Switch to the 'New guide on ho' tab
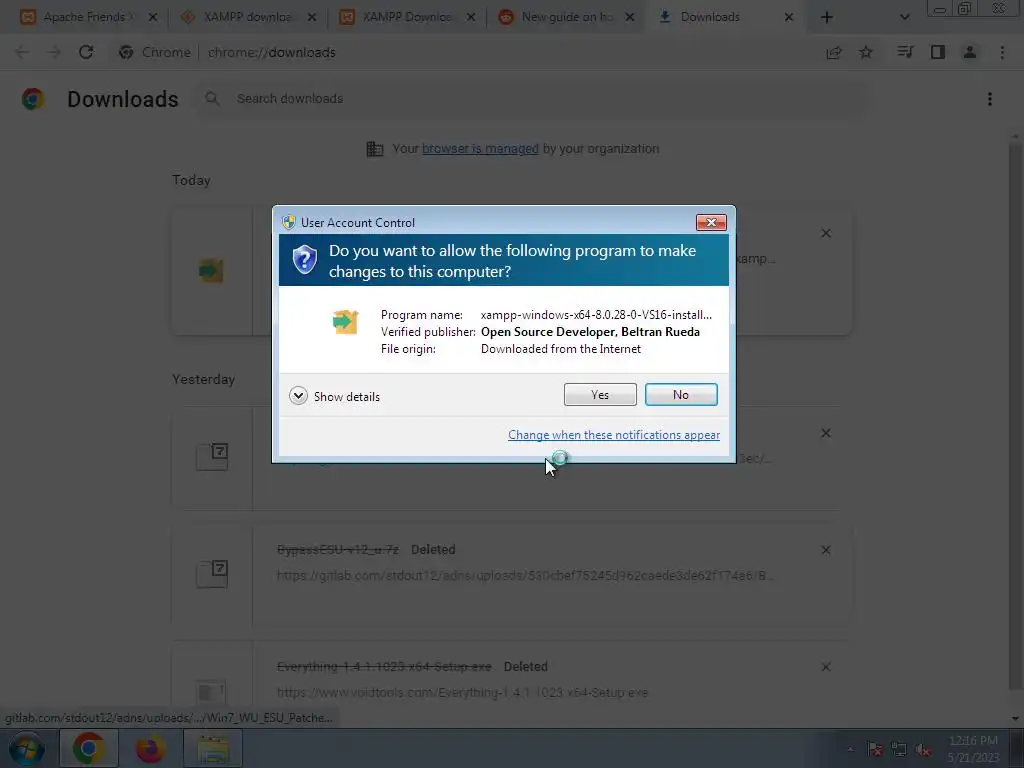The image size is (1024, 768). point(566,17)
